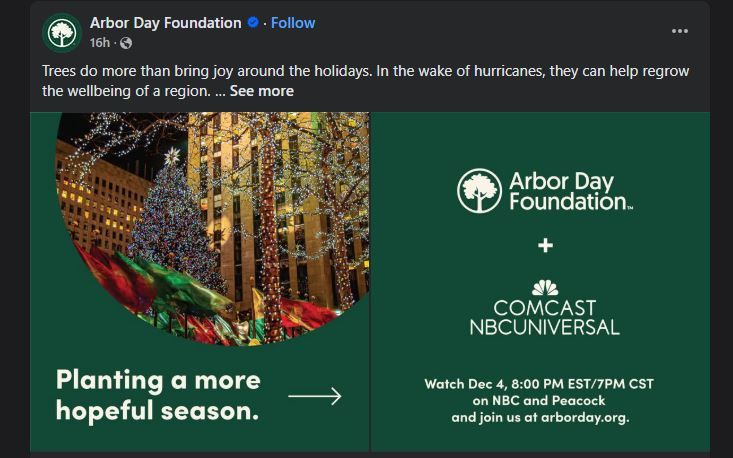This screenshot has width=733, height=458.
Task: Click the white right-pointing arrow icon
Action: (315, 397)
